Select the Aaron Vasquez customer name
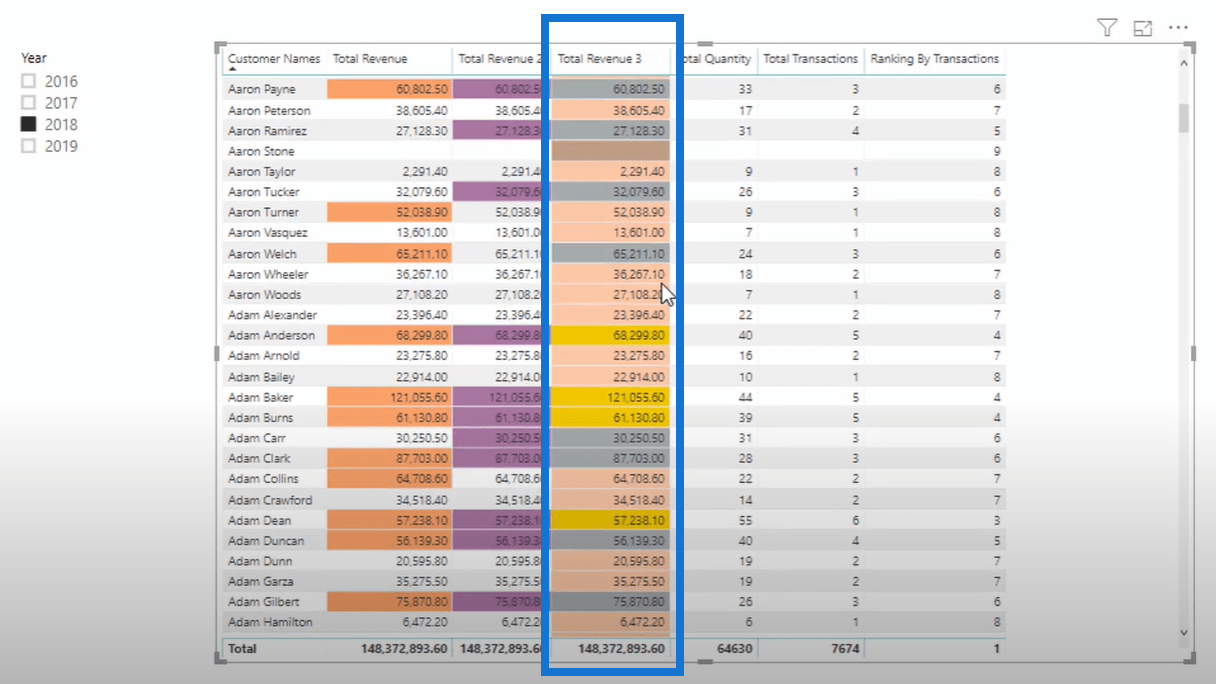1216x684 pixels. pos(266,233)
